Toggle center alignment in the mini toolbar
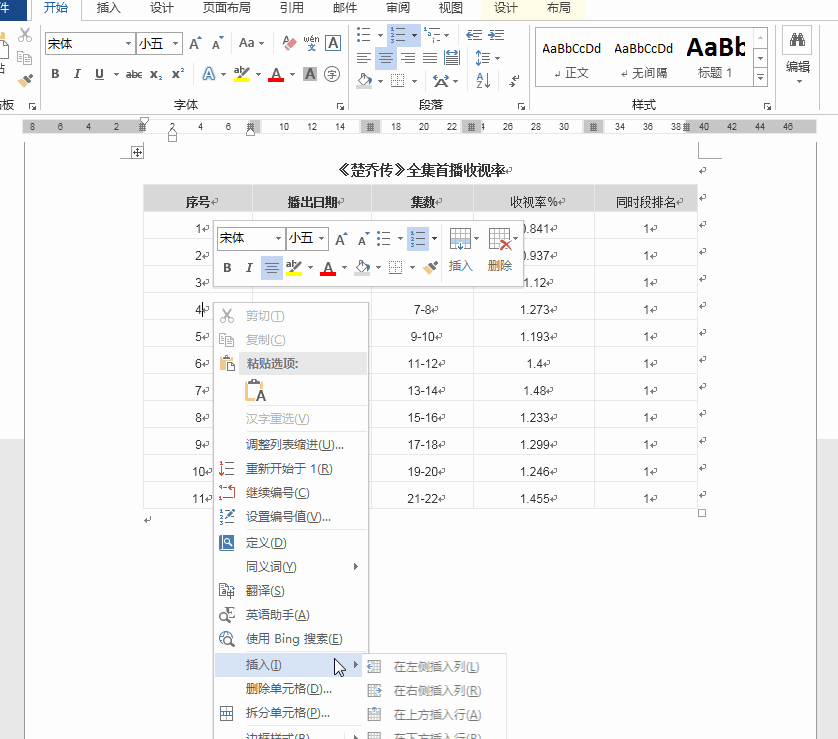The height and width of the screenshot is (739, 838). pos(271,268)
